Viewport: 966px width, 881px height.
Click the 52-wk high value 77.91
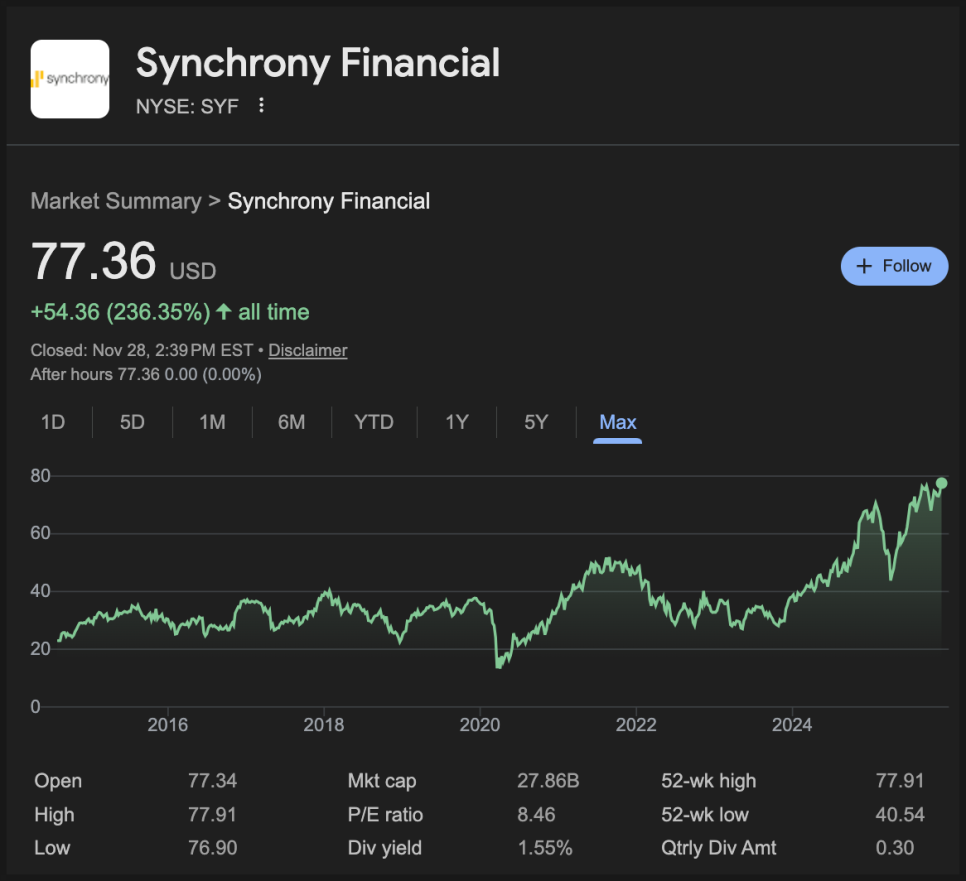(899, 781)
